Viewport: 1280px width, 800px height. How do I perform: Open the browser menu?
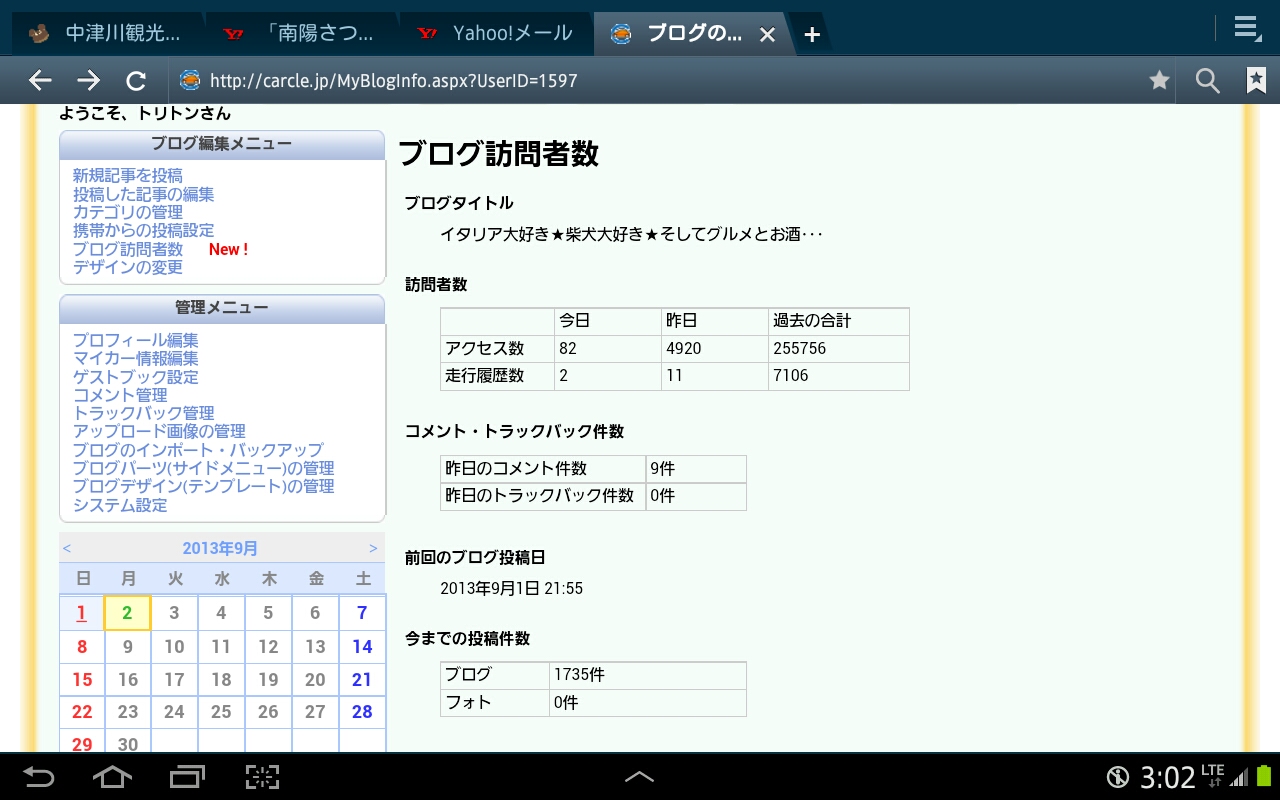point(1247,30)
